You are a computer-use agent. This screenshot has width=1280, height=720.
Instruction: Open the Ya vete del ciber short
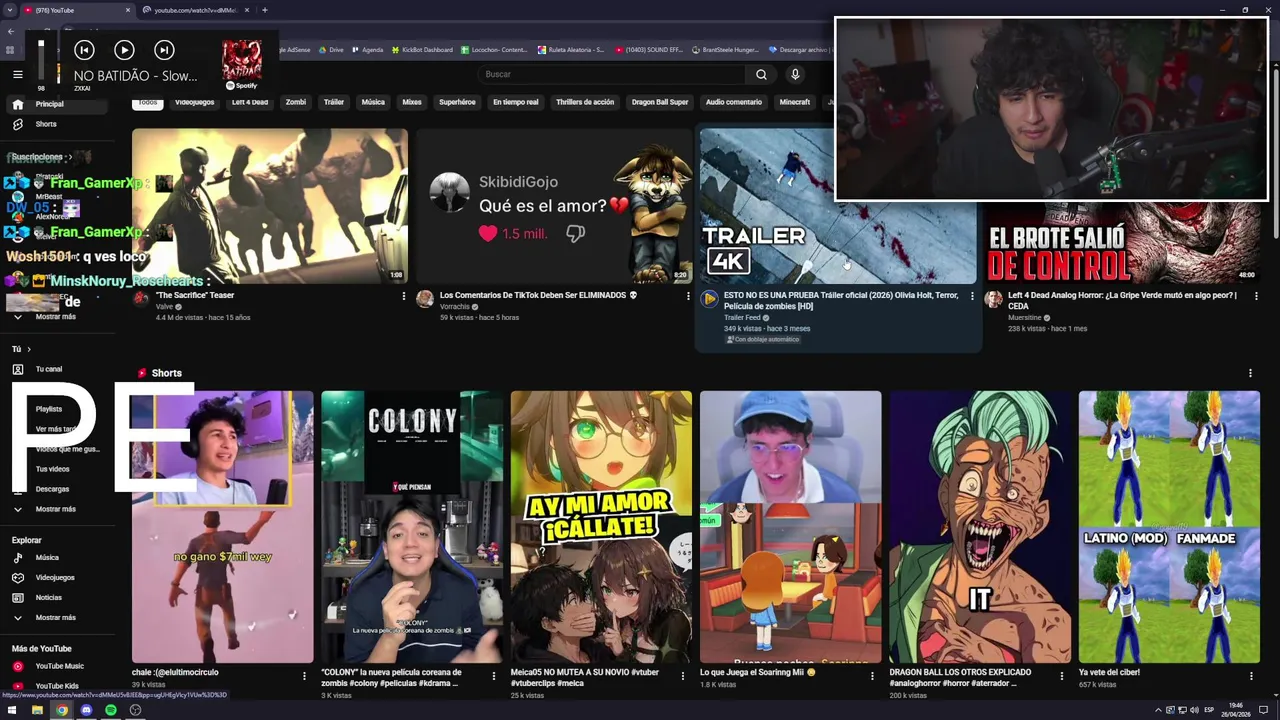coord(1169,527)
